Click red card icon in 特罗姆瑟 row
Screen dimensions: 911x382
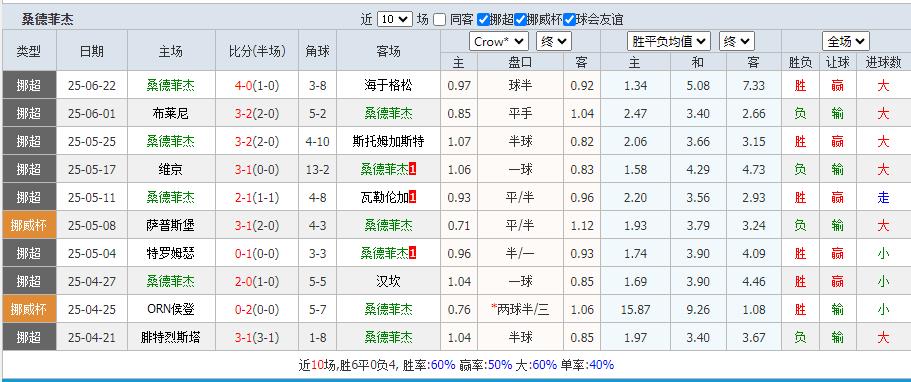point(413,253)
